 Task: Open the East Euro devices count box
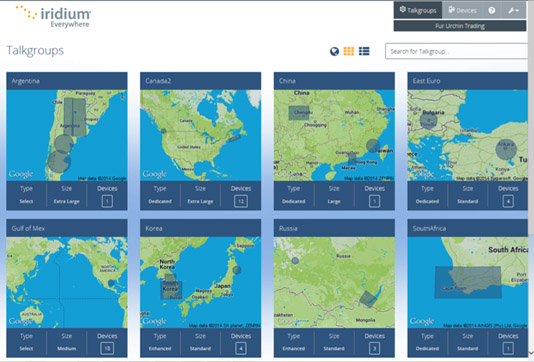click(508, 201)
